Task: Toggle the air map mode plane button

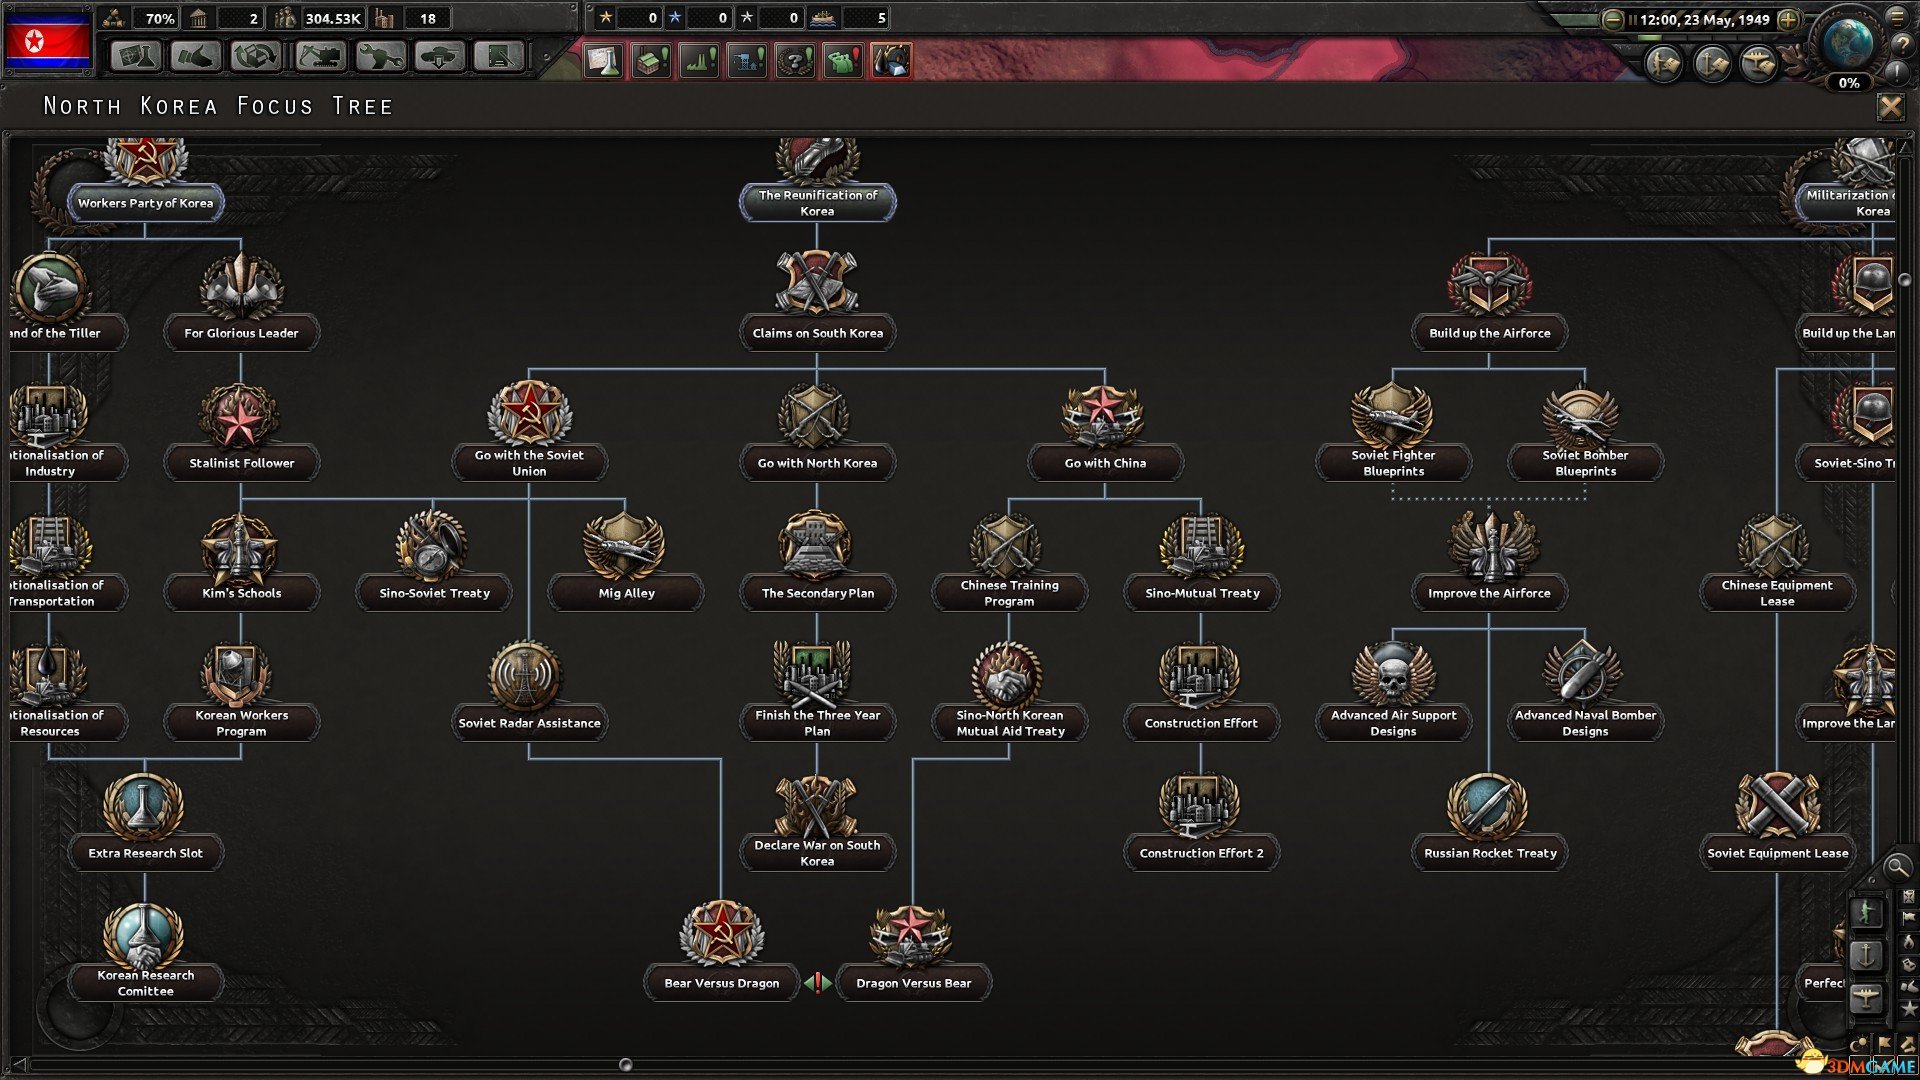Action: click(x=1866, y=998)
